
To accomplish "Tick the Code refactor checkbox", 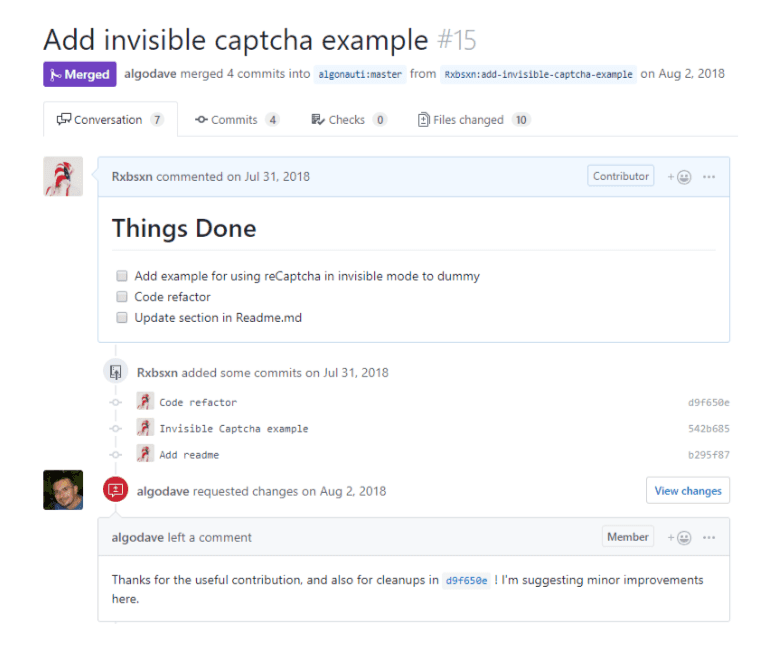I will click(122, 297).
